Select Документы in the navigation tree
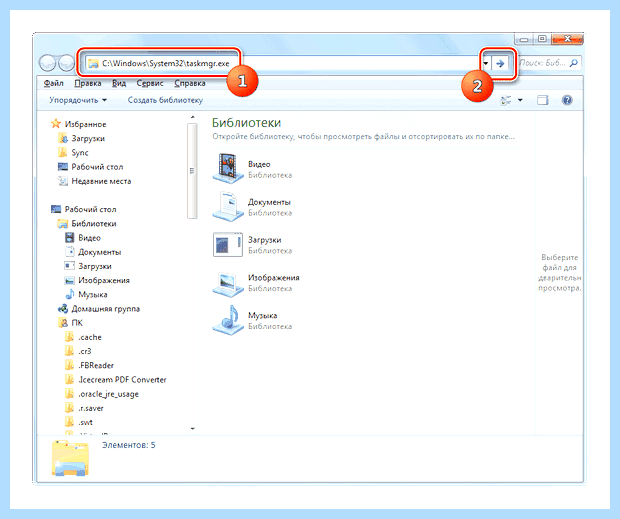The image size is (620, 519). (x=100, y=252)
